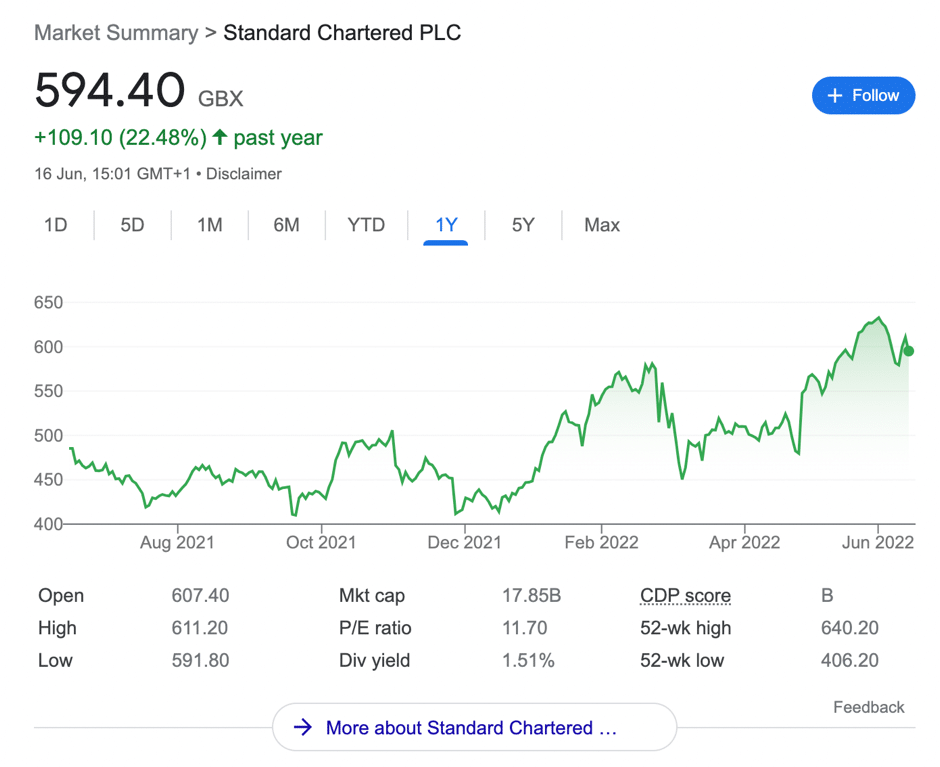This screenshot has height=767, width=940.
Task: Click the plus icon on Follow button
Action: (x=835, y=96)
